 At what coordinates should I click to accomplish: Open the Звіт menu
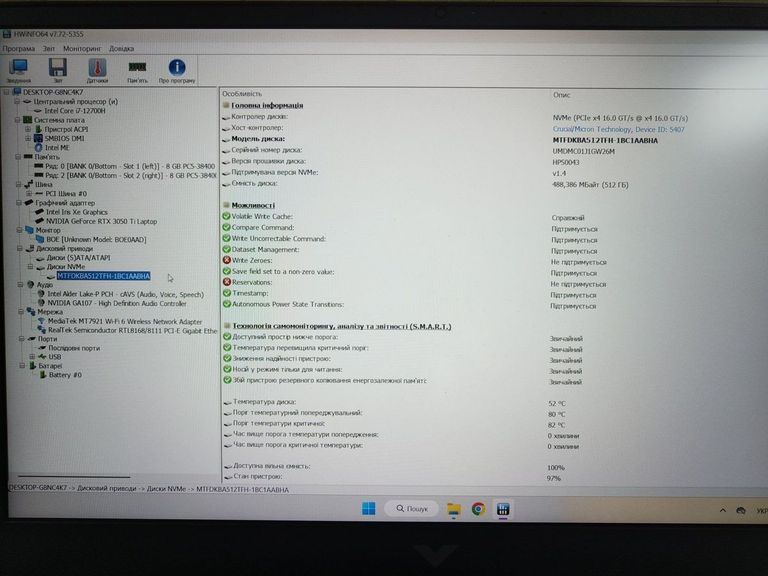pos(49,48)
